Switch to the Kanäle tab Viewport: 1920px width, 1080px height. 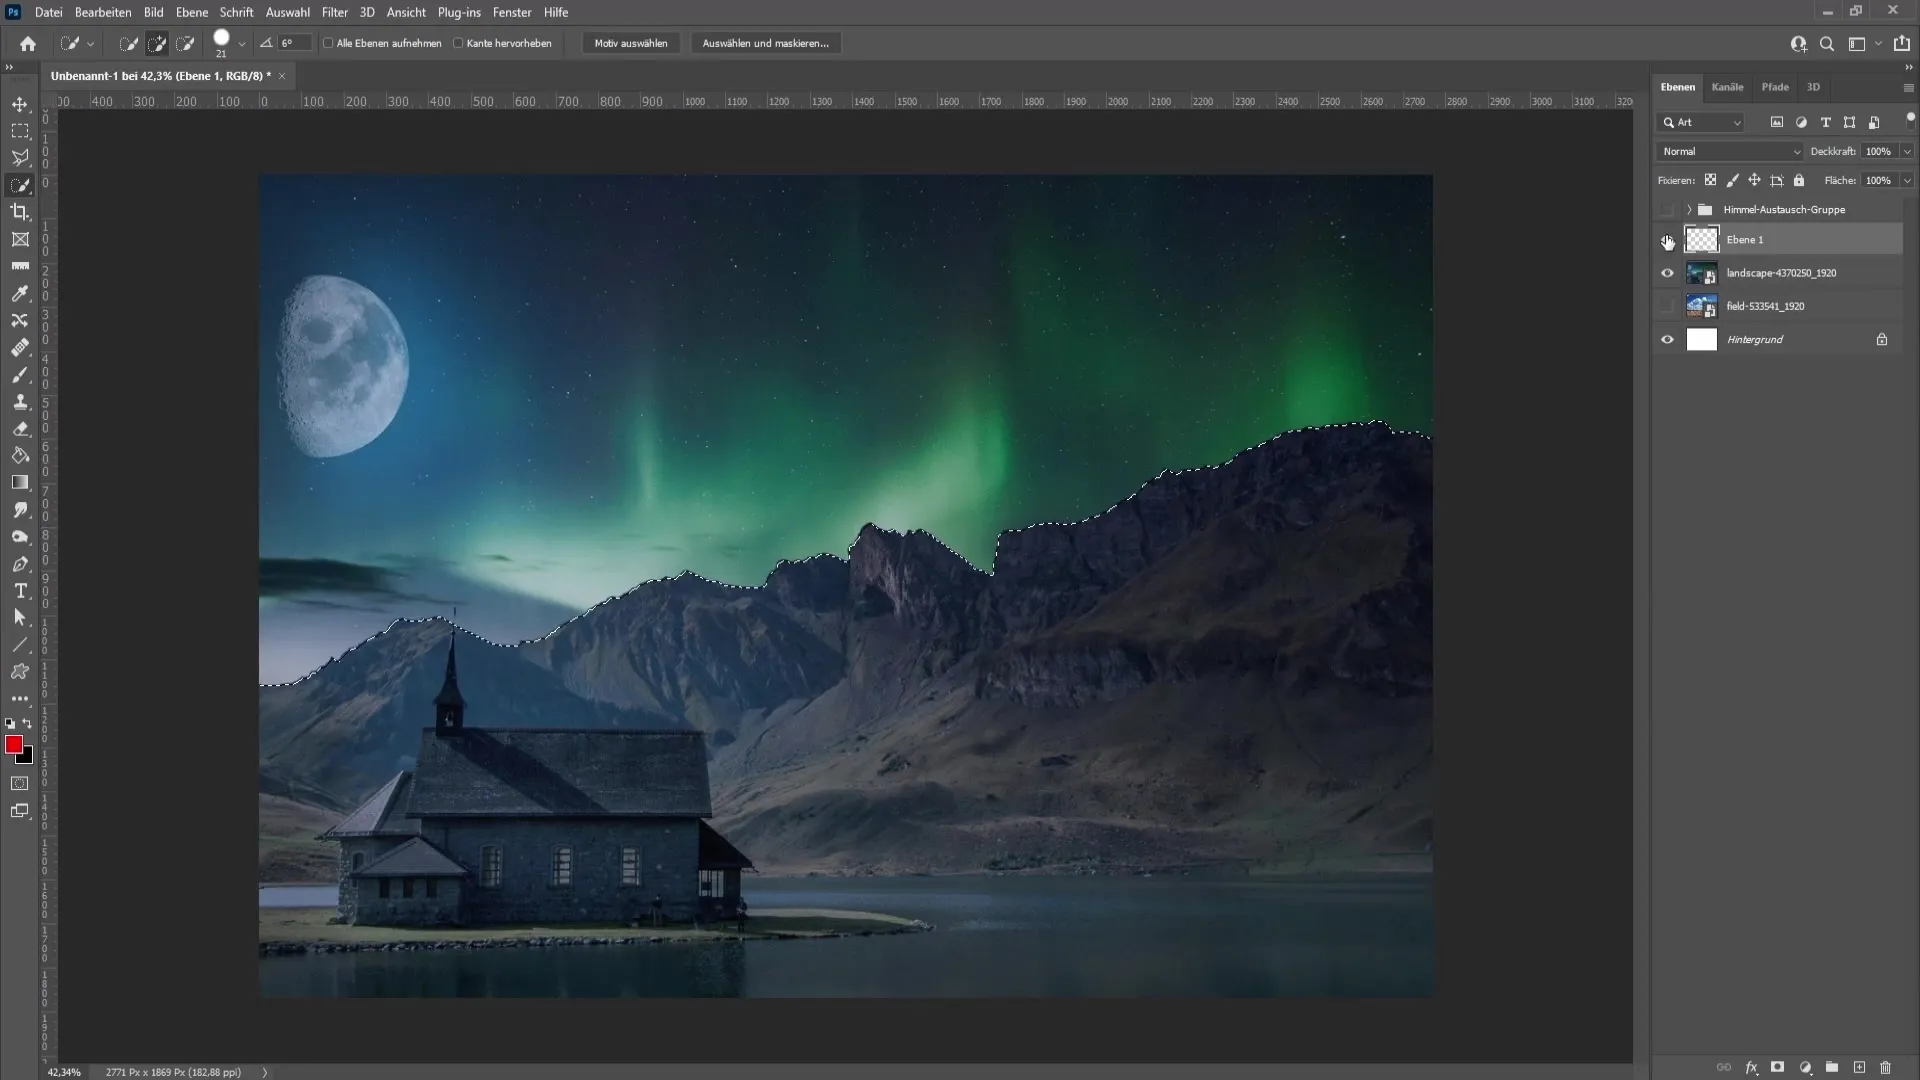click(x=1727, y=86)
